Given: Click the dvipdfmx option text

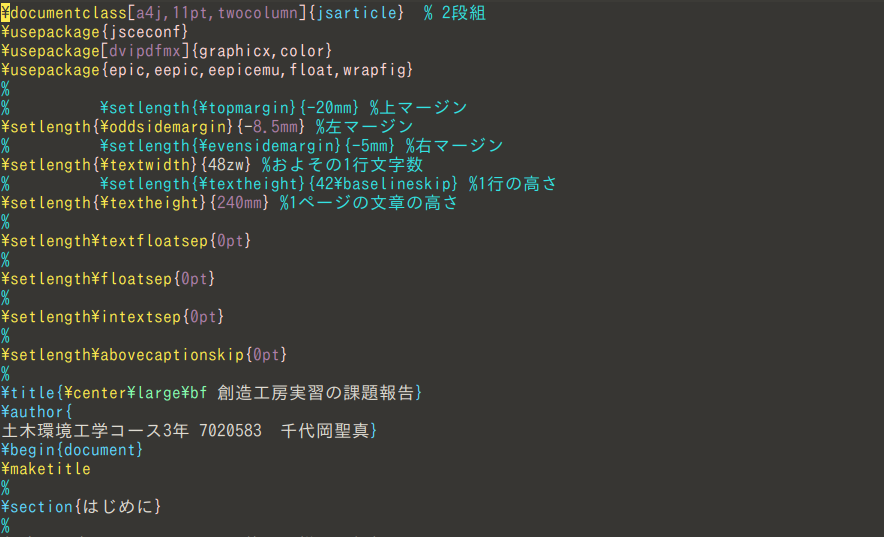Looking at the screenshot, I should pos(145,51).
